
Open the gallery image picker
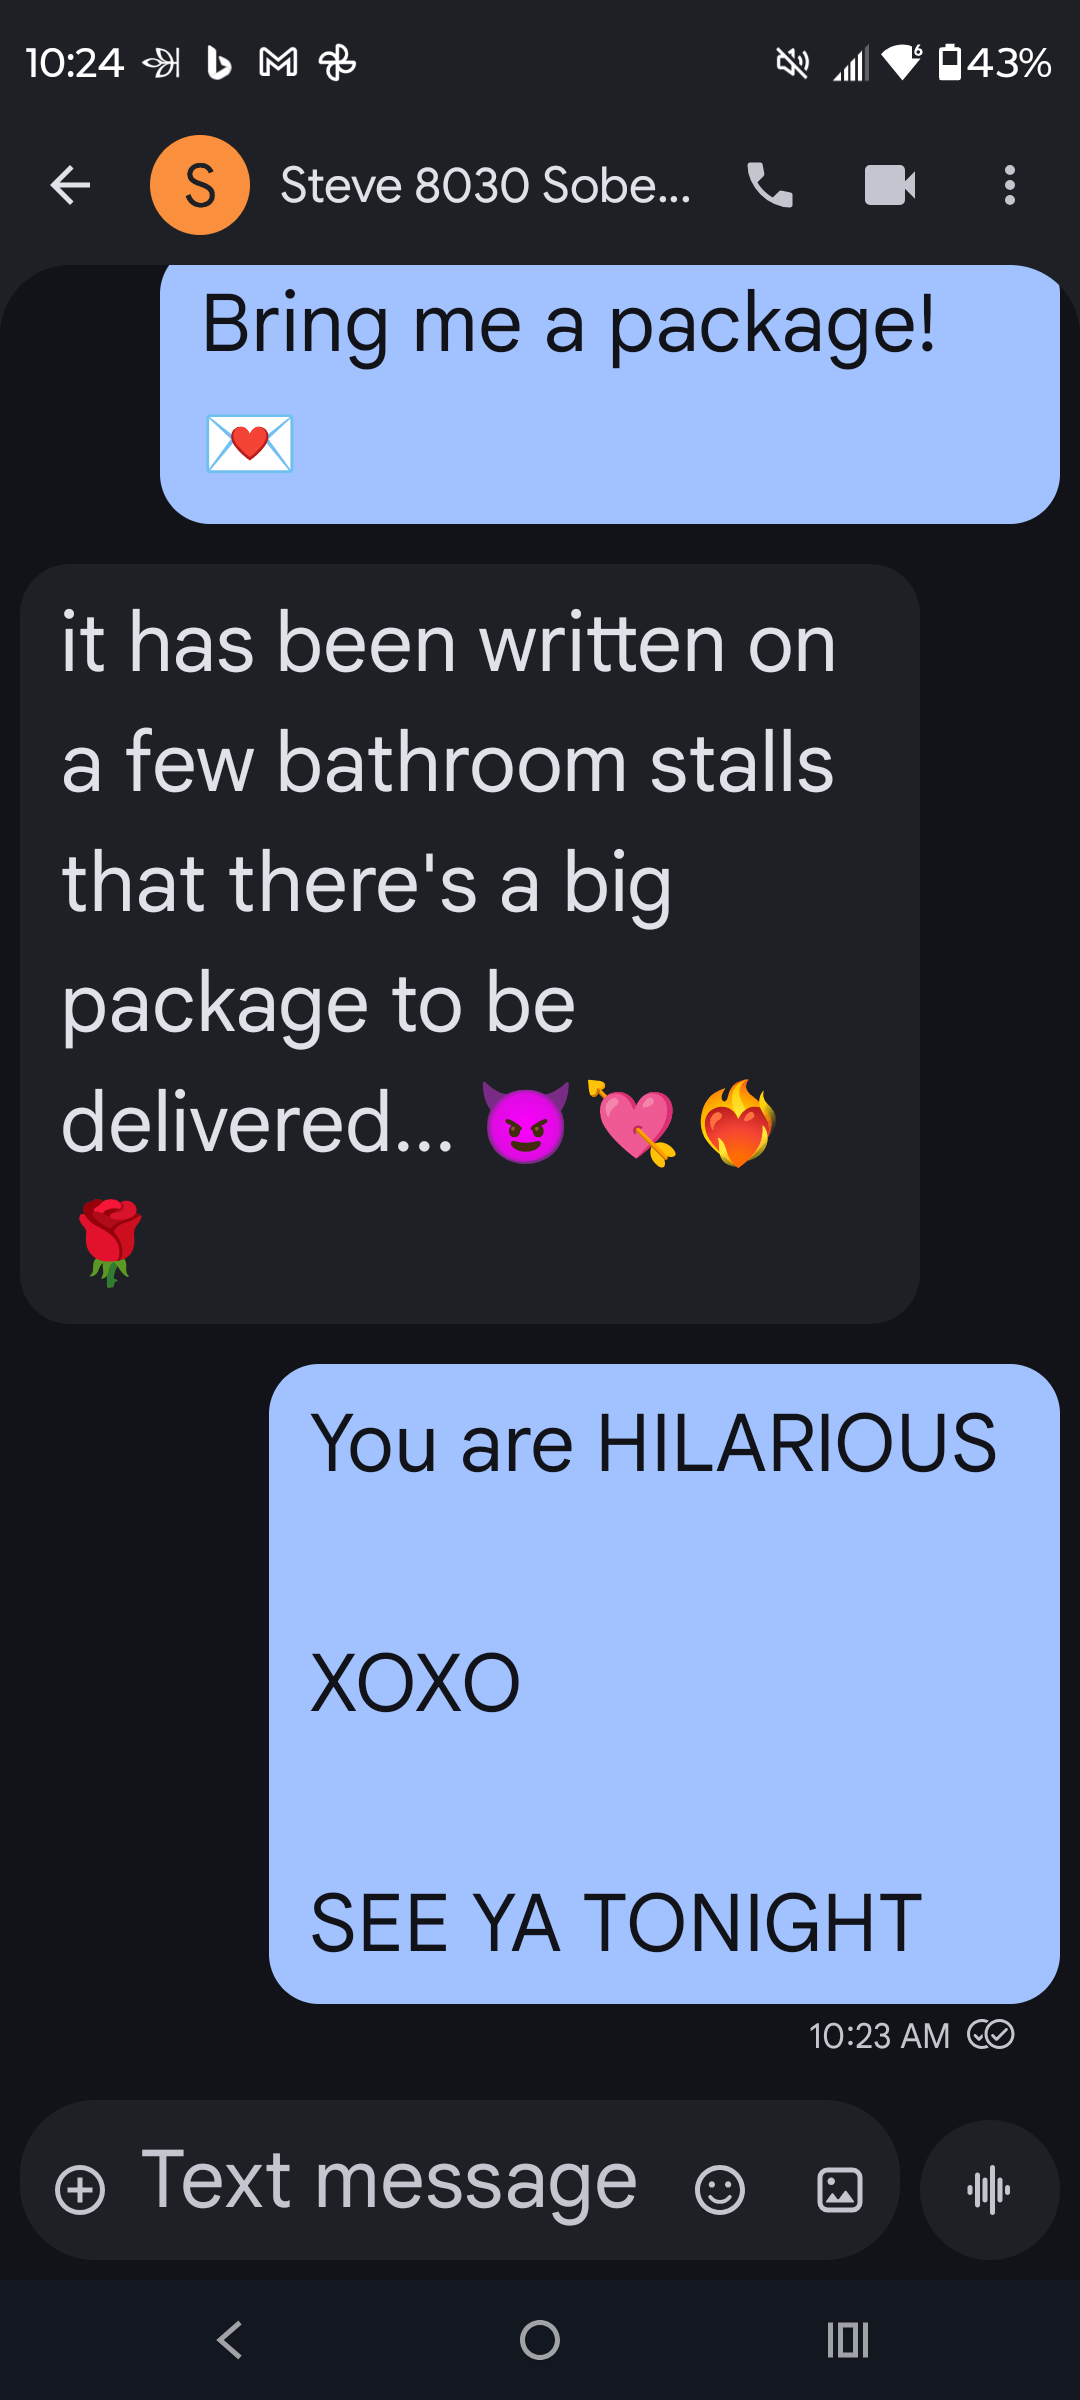840,2190
